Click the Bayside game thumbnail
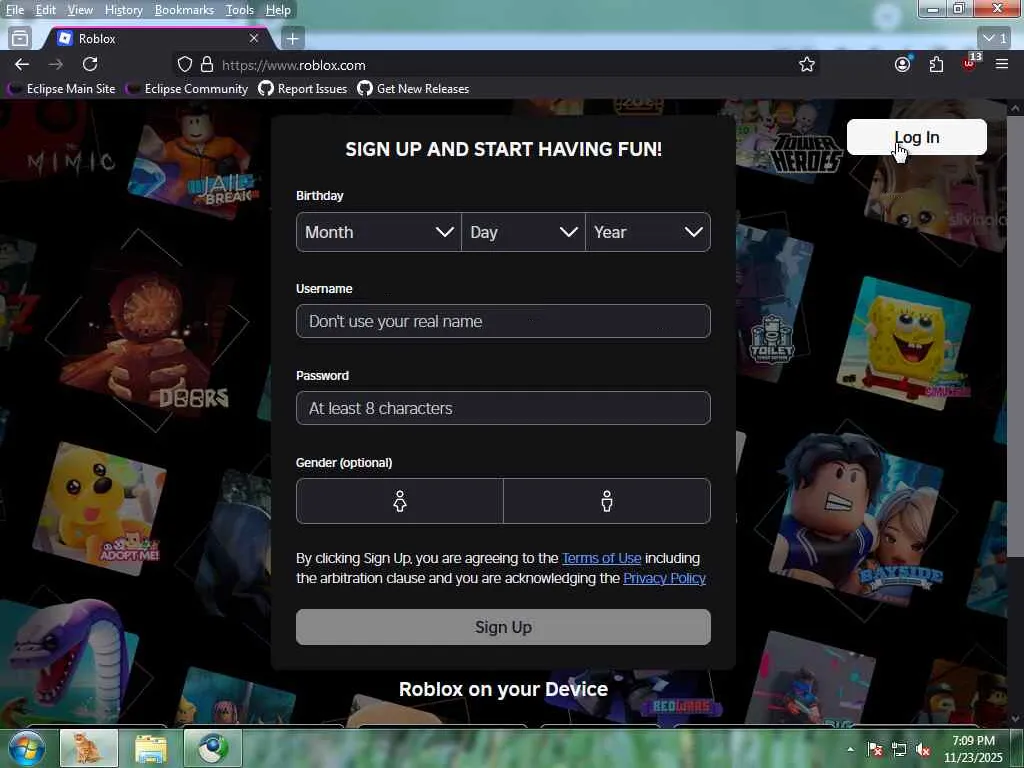 856,519
